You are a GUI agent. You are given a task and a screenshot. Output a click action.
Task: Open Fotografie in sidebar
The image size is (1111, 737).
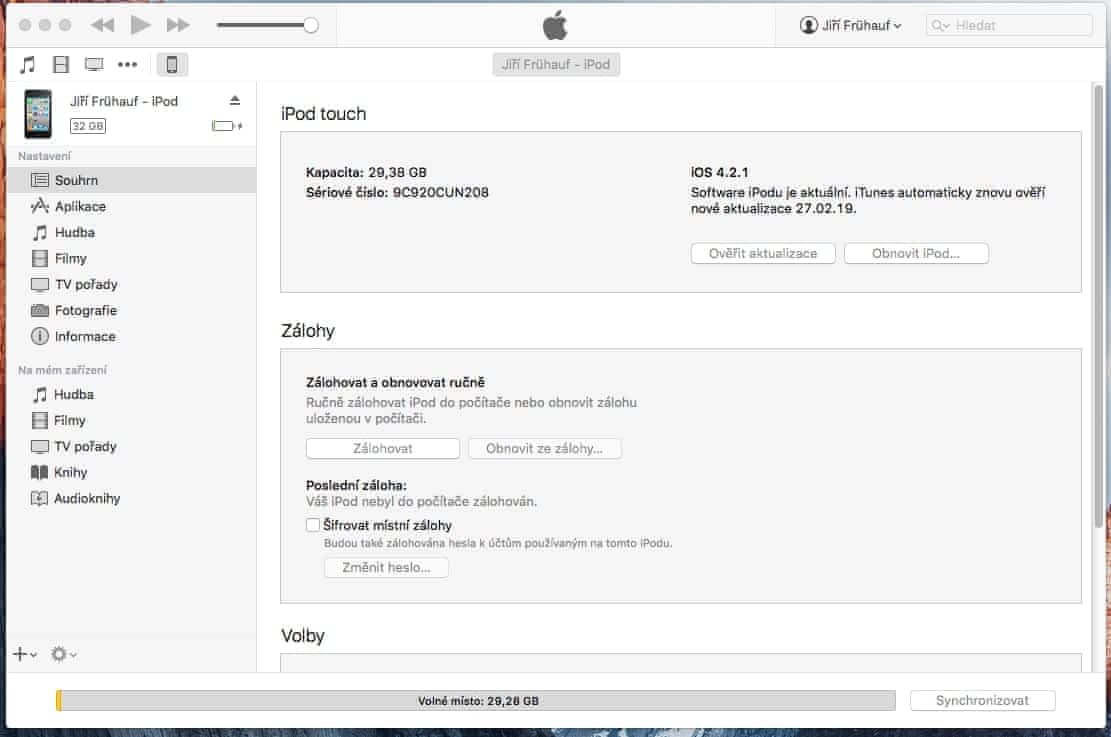pos(132,310)
